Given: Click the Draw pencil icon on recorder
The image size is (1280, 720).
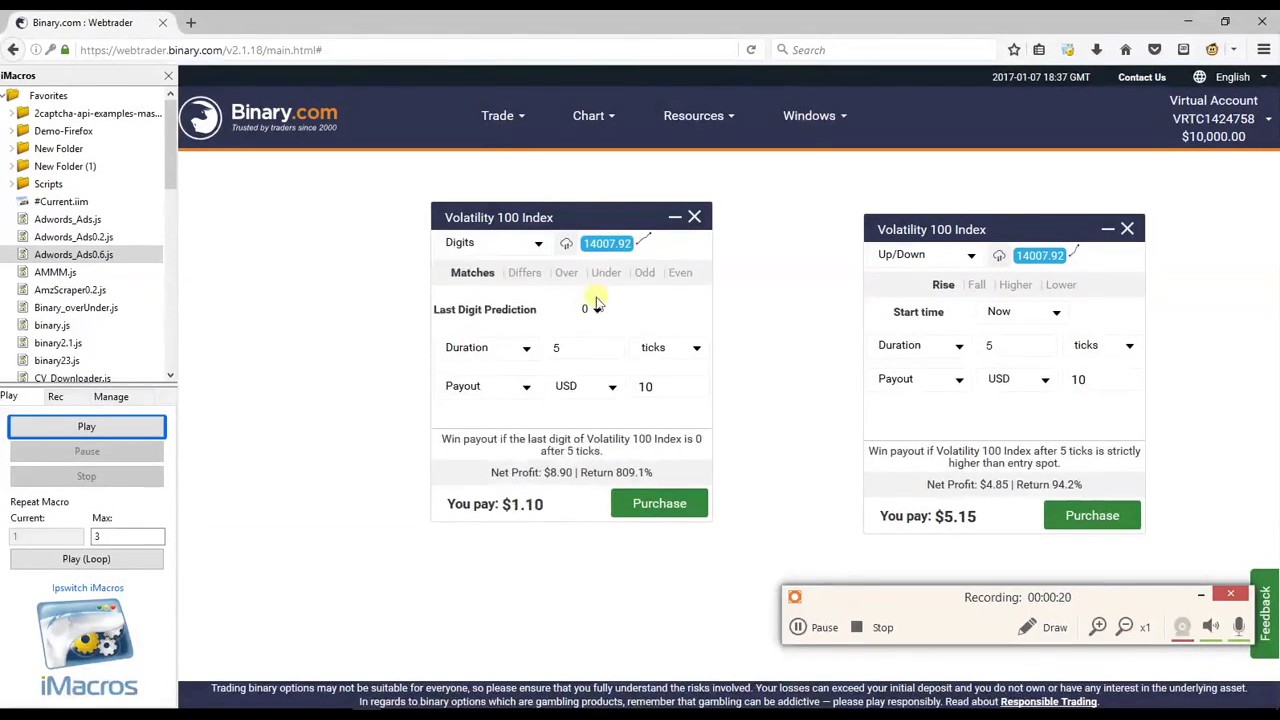Looking at the screenshot, I should point(1027,627).
